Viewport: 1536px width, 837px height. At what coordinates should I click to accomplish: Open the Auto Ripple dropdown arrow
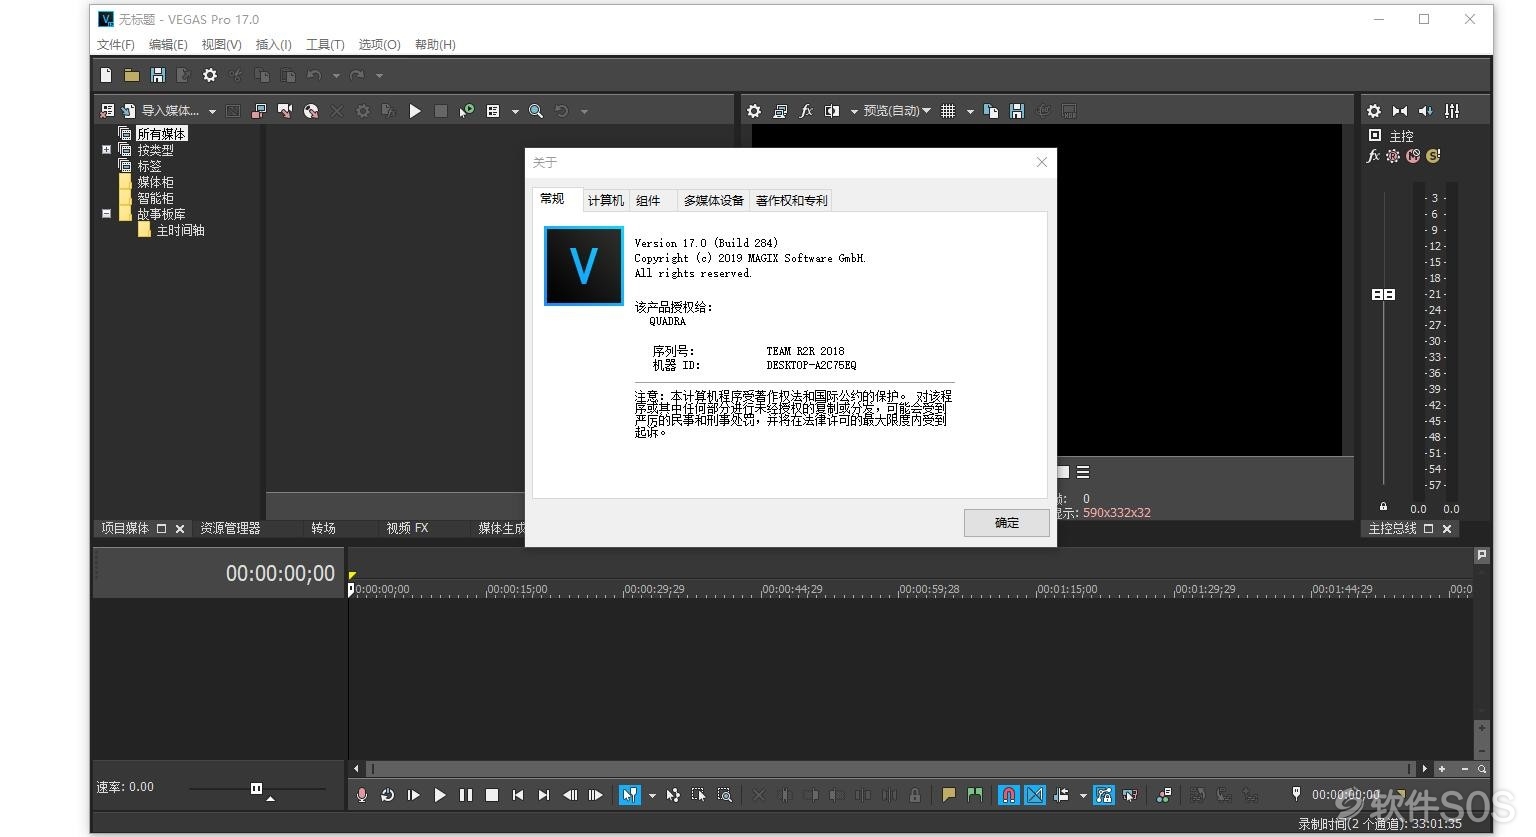pyautogui.click(x=1083, y=796)
